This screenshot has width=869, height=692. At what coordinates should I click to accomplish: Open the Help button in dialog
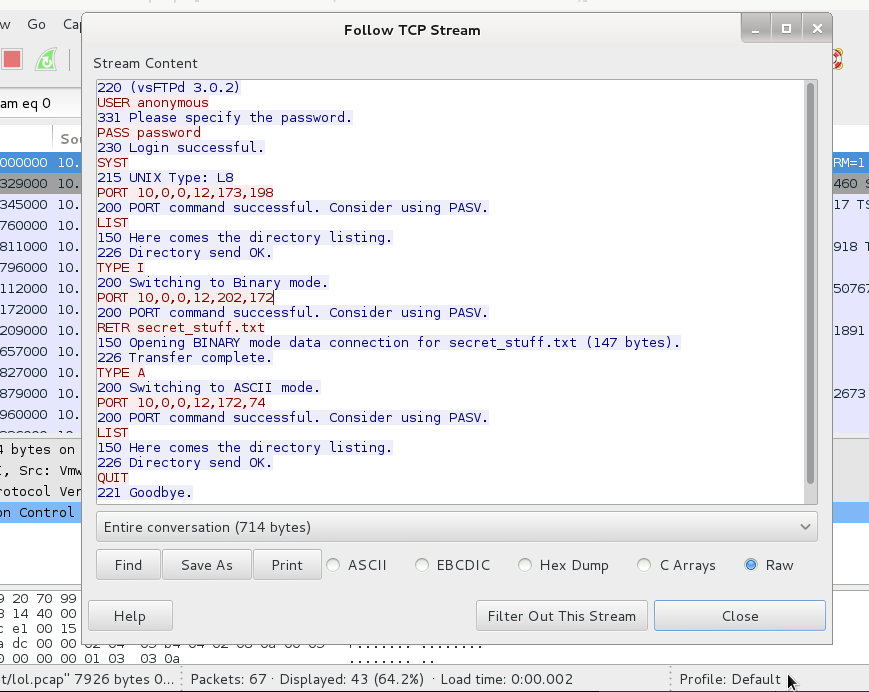[x=130, y=616]
